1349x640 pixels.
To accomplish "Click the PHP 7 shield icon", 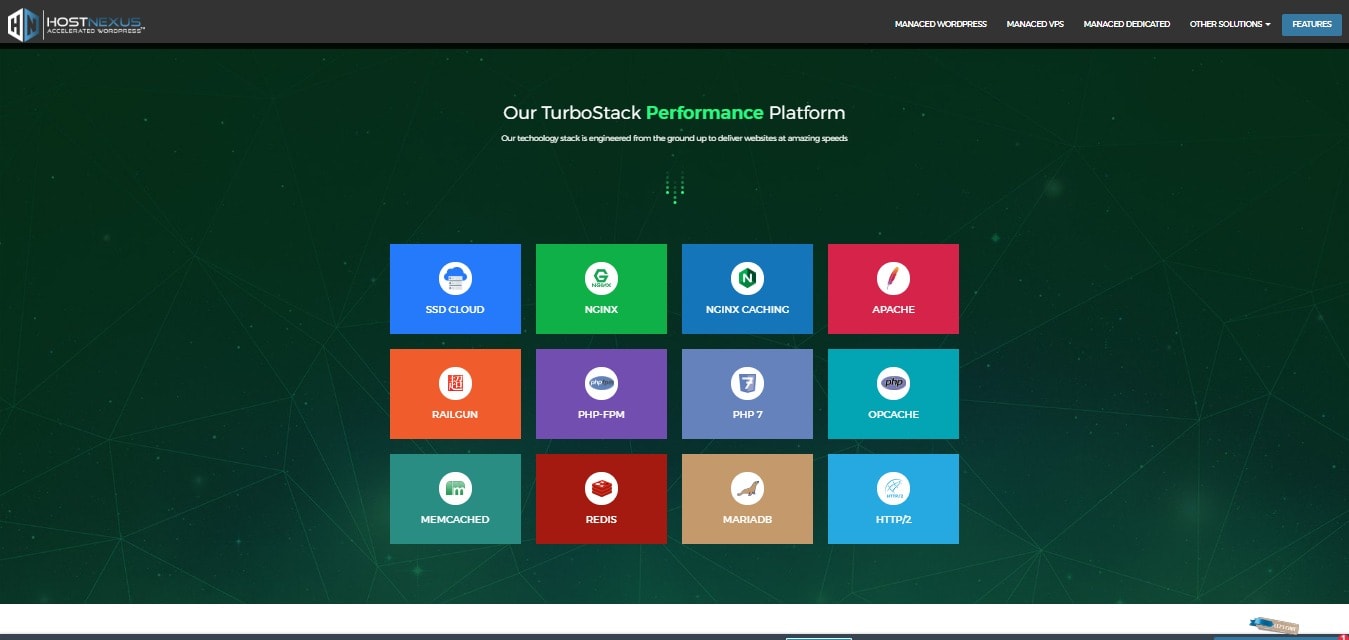I will pyautogui.click(x=747, y=382).
